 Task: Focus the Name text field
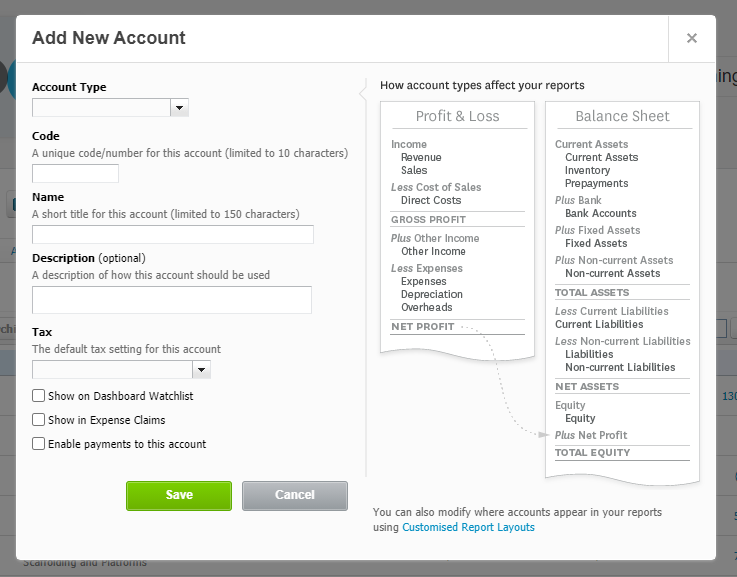coord(173,235)
